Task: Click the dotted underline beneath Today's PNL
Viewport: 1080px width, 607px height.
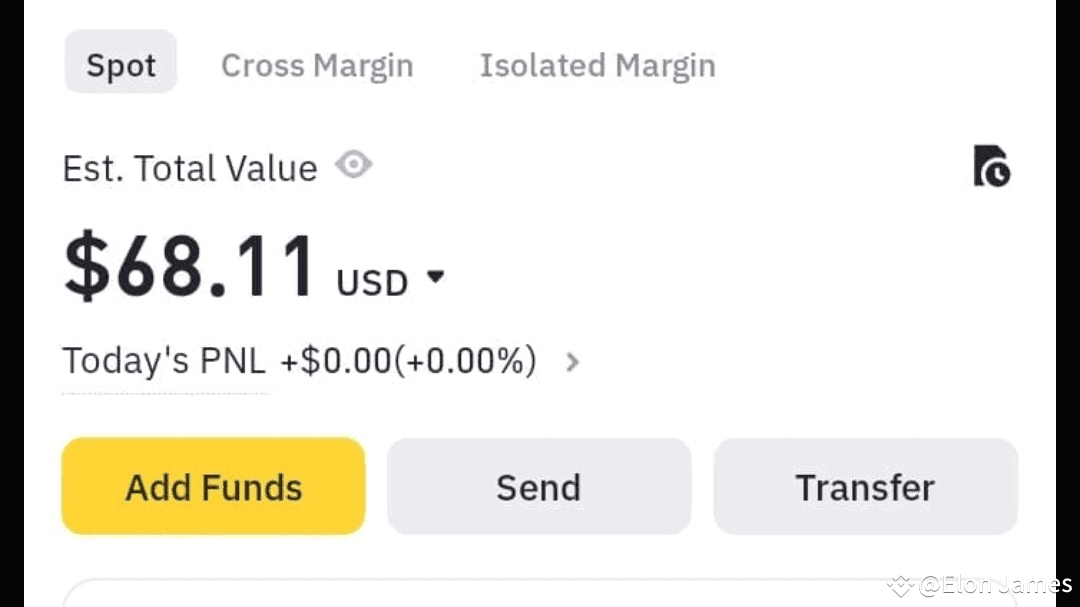Action: [x=164, y=392]
